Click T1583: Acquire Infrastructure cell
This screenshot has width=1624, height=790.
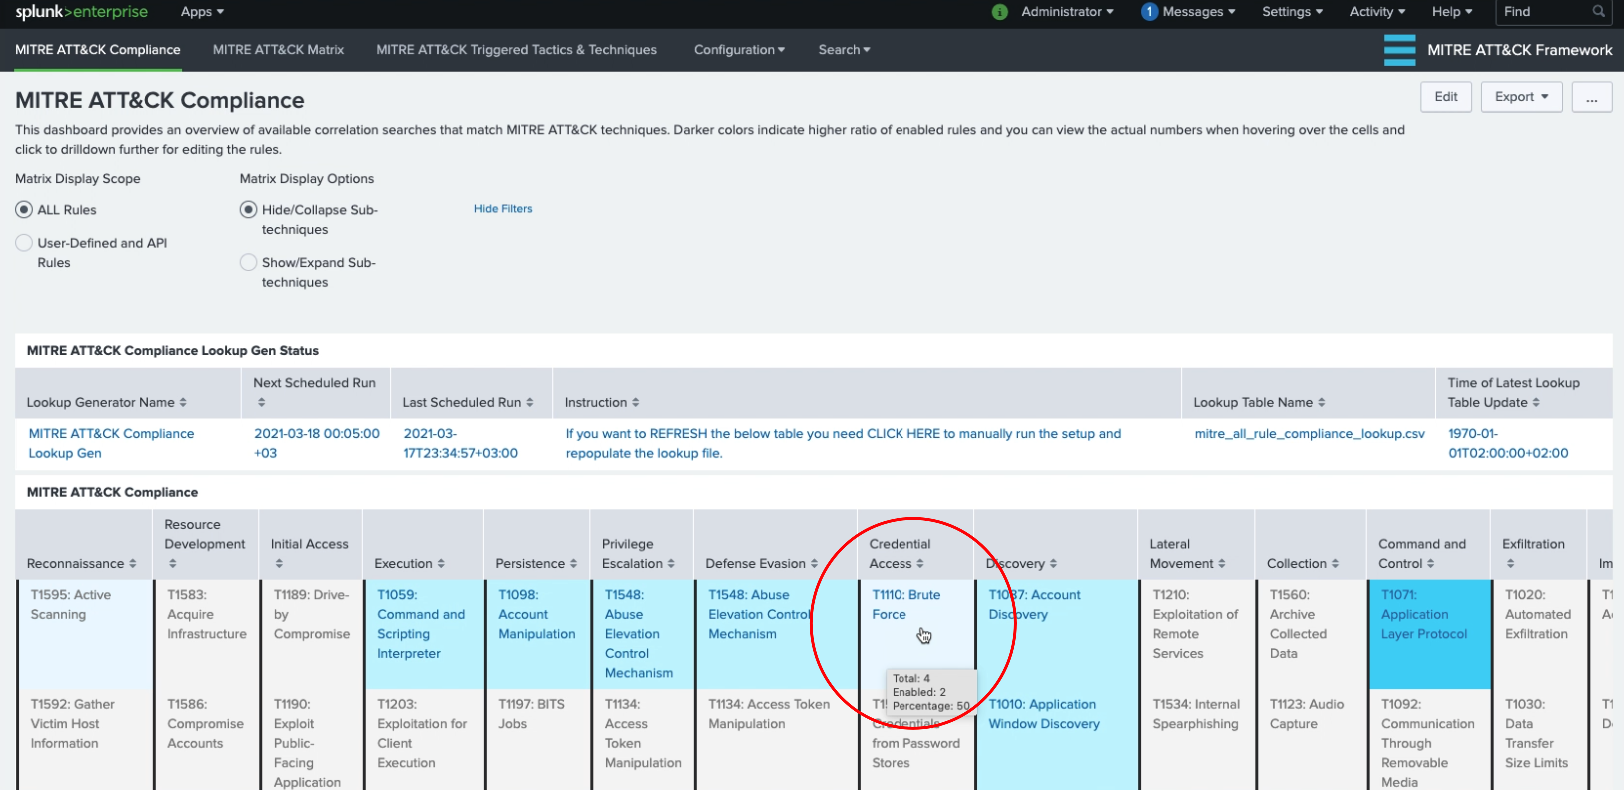206,634
